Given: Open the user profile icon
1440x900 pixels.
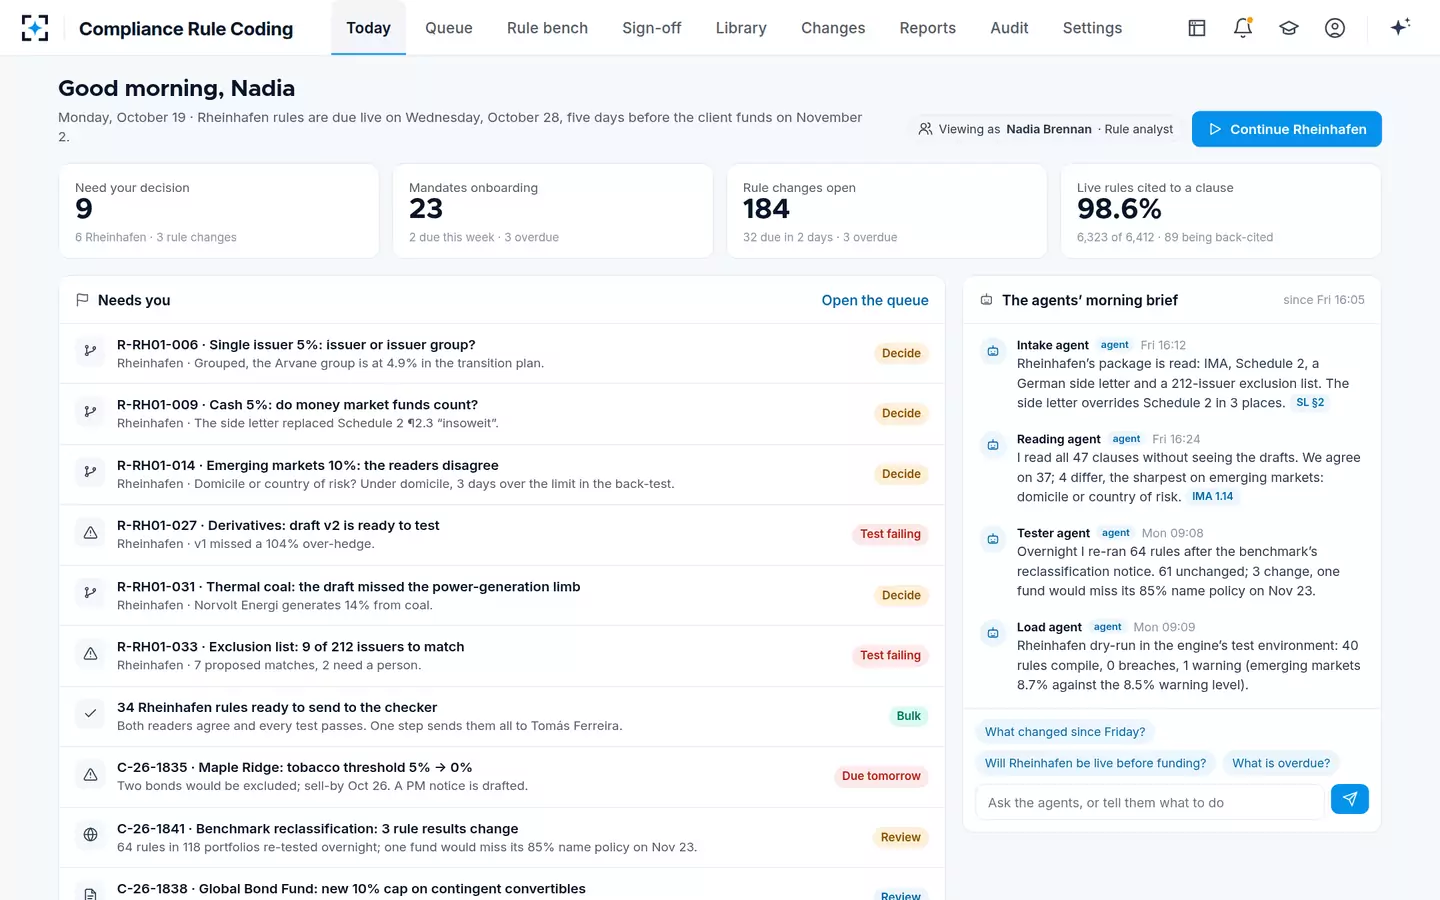Looking at the screenshot, I should (x=1335, y=28).
